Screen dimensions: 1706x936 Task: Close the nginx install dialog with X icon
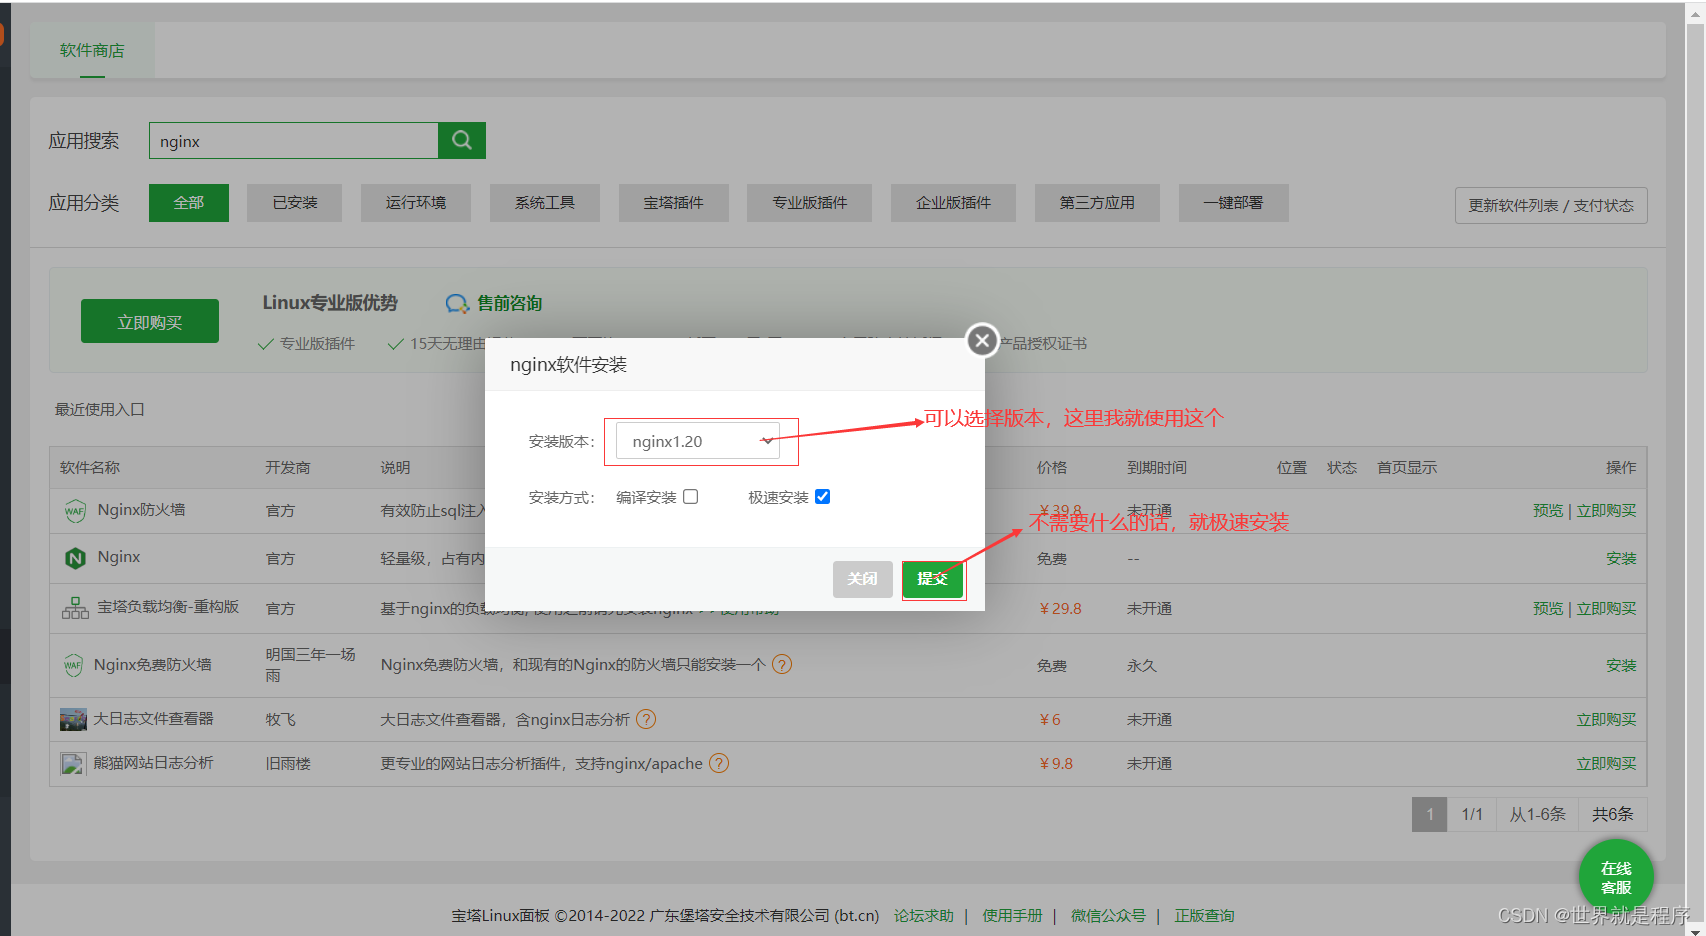pos(982,341)
